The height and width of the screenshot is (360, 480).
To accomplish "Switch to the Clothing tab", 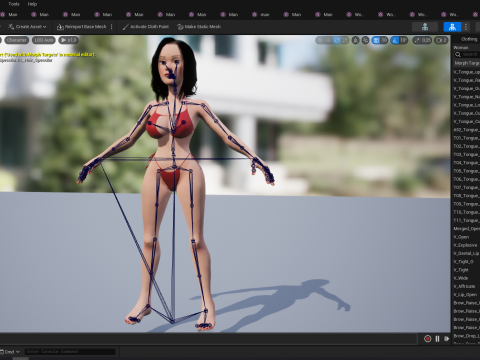I will [x=469, y=39].
